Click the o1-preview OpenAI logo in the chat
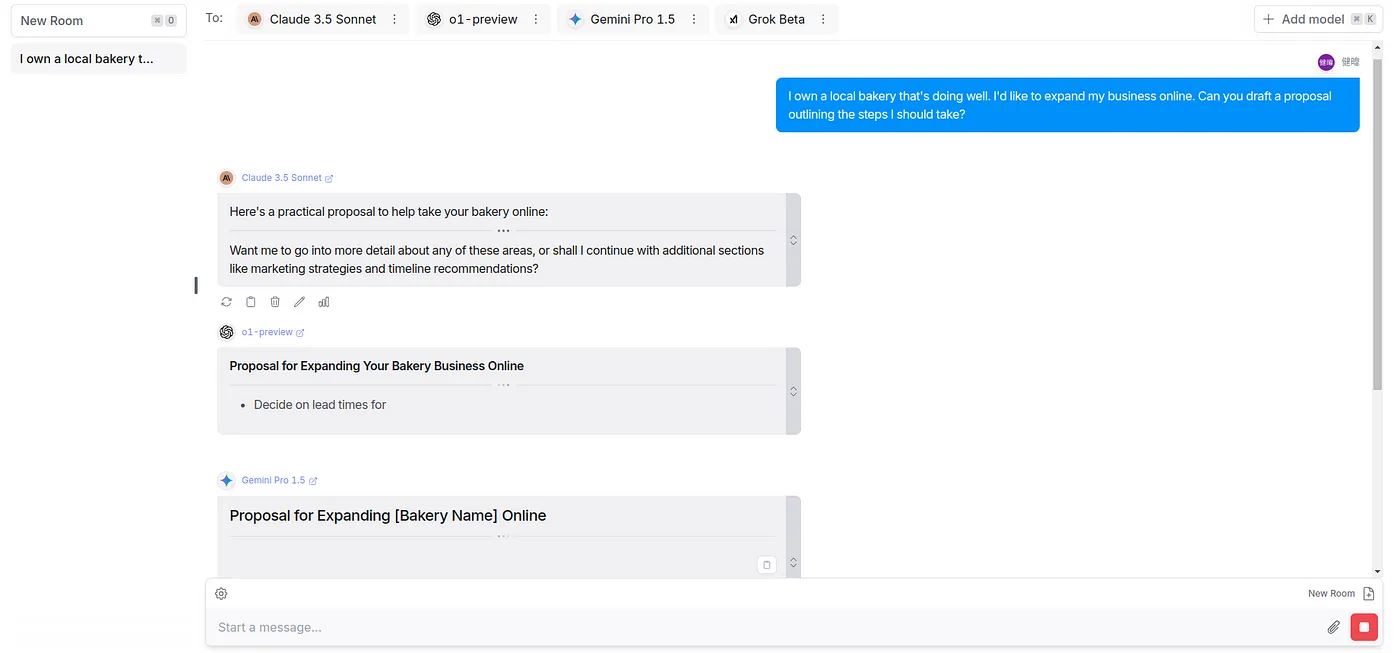 [226, 332]
